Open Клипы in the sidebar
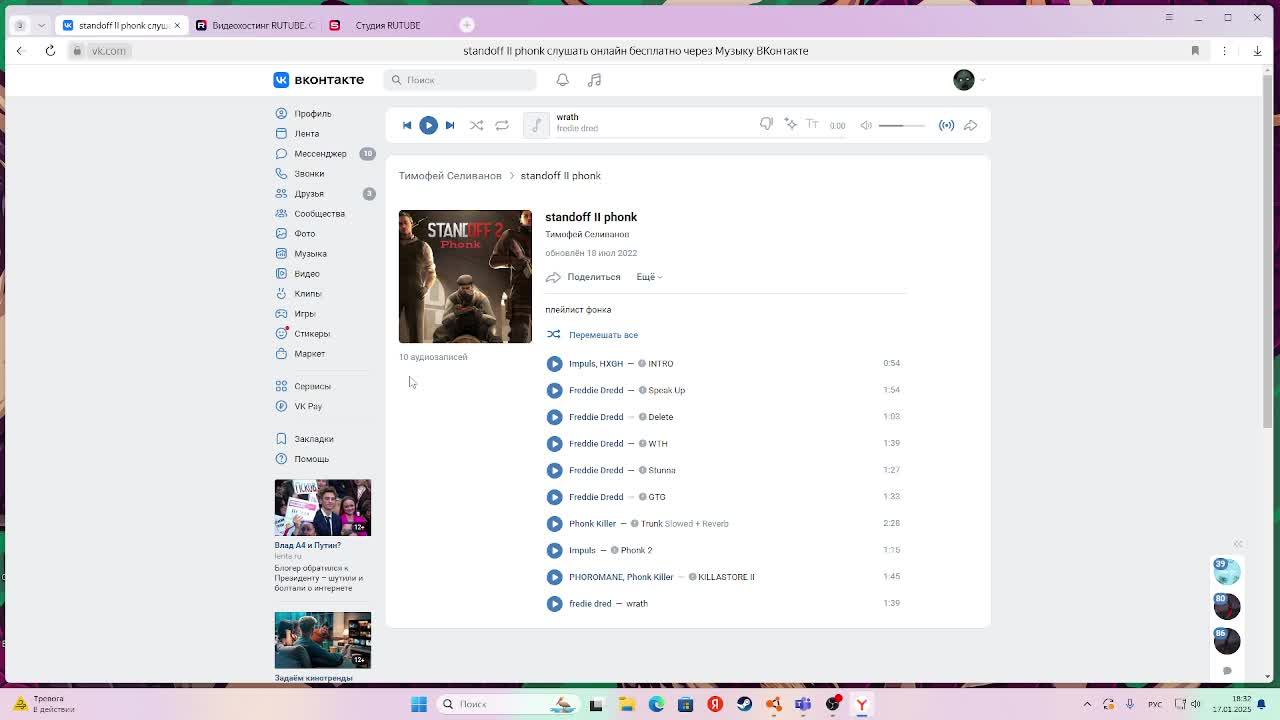 click(307, 294)
